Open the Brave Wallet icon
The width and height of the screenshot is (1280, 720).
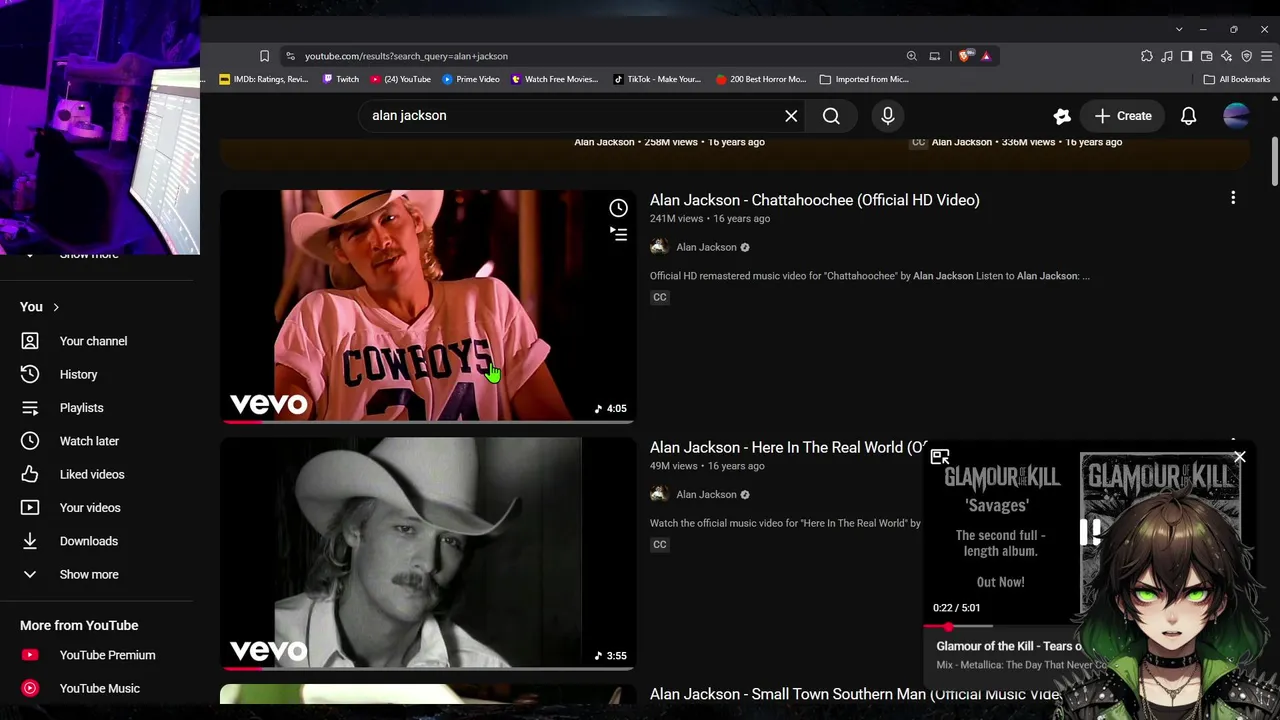coord(1207,56)
